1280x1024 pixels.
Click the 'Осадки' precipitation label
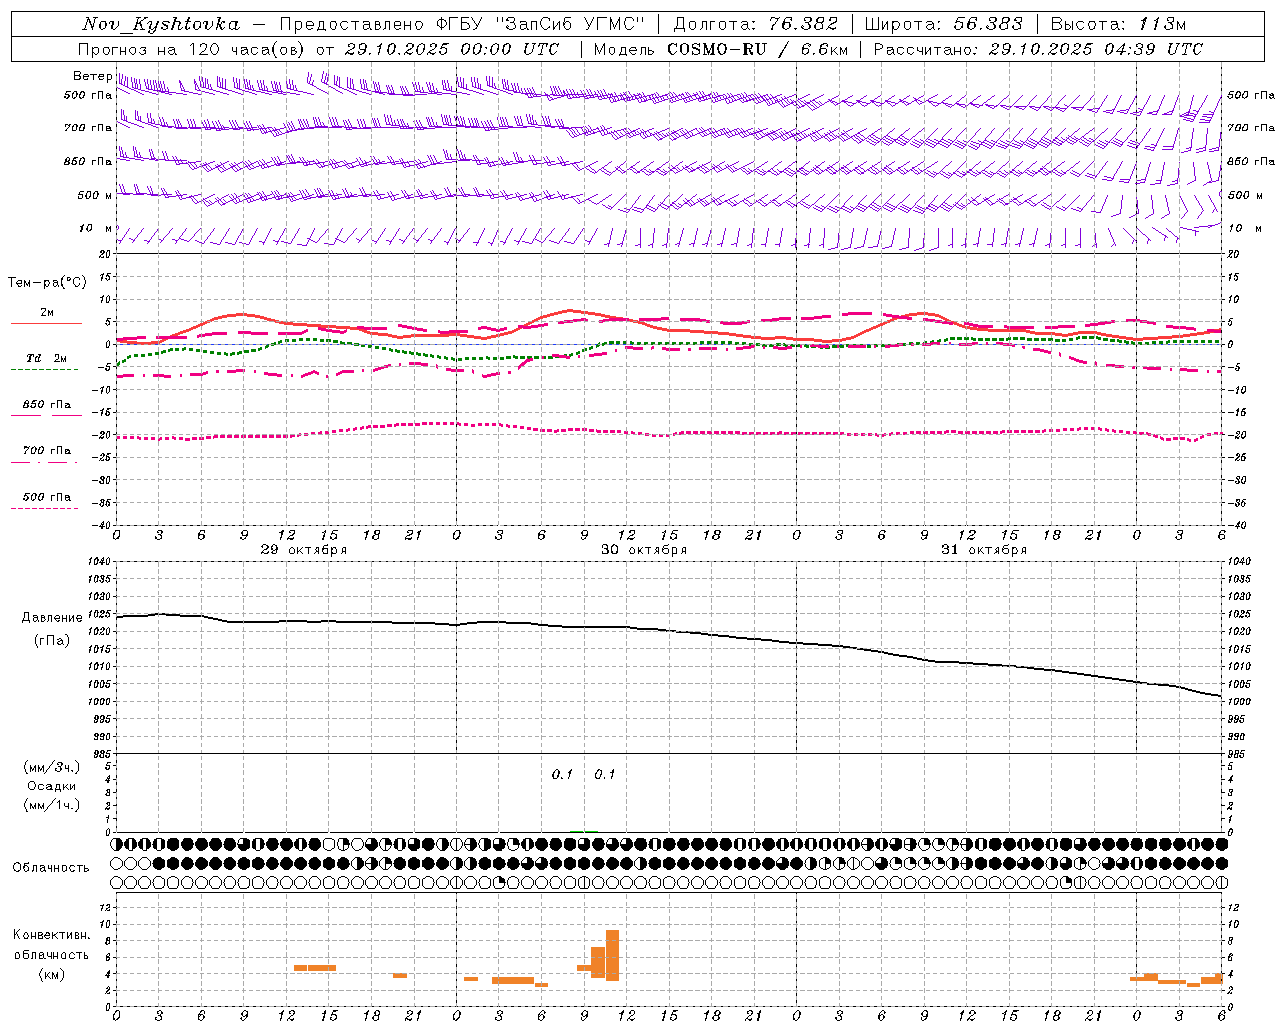click(x=52, y=786)
